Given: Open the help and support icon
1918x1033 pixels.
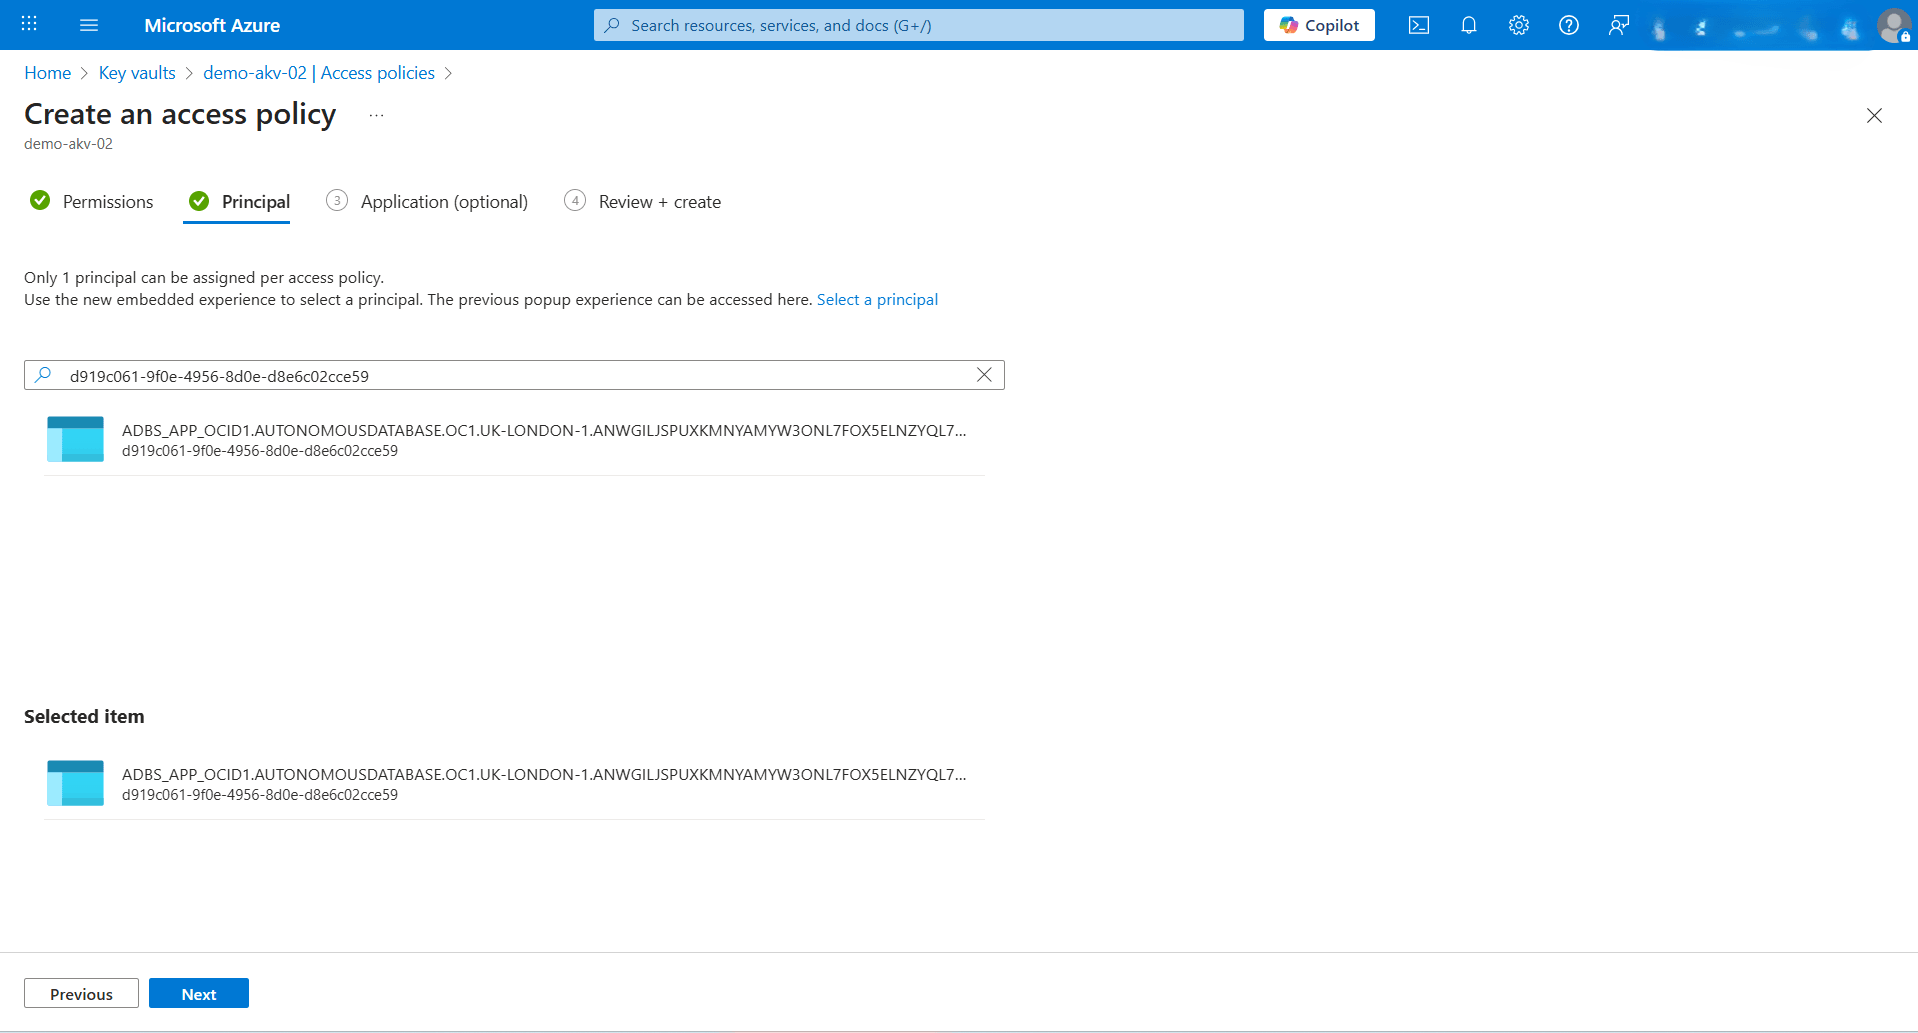Looking at the screenshot, I should [x=1568, y=25].
